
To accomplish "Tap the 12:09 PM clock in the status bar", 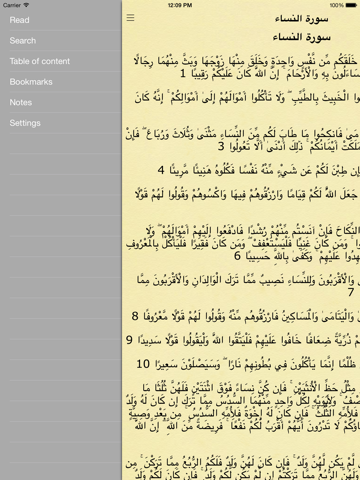I will pos(180,5).
